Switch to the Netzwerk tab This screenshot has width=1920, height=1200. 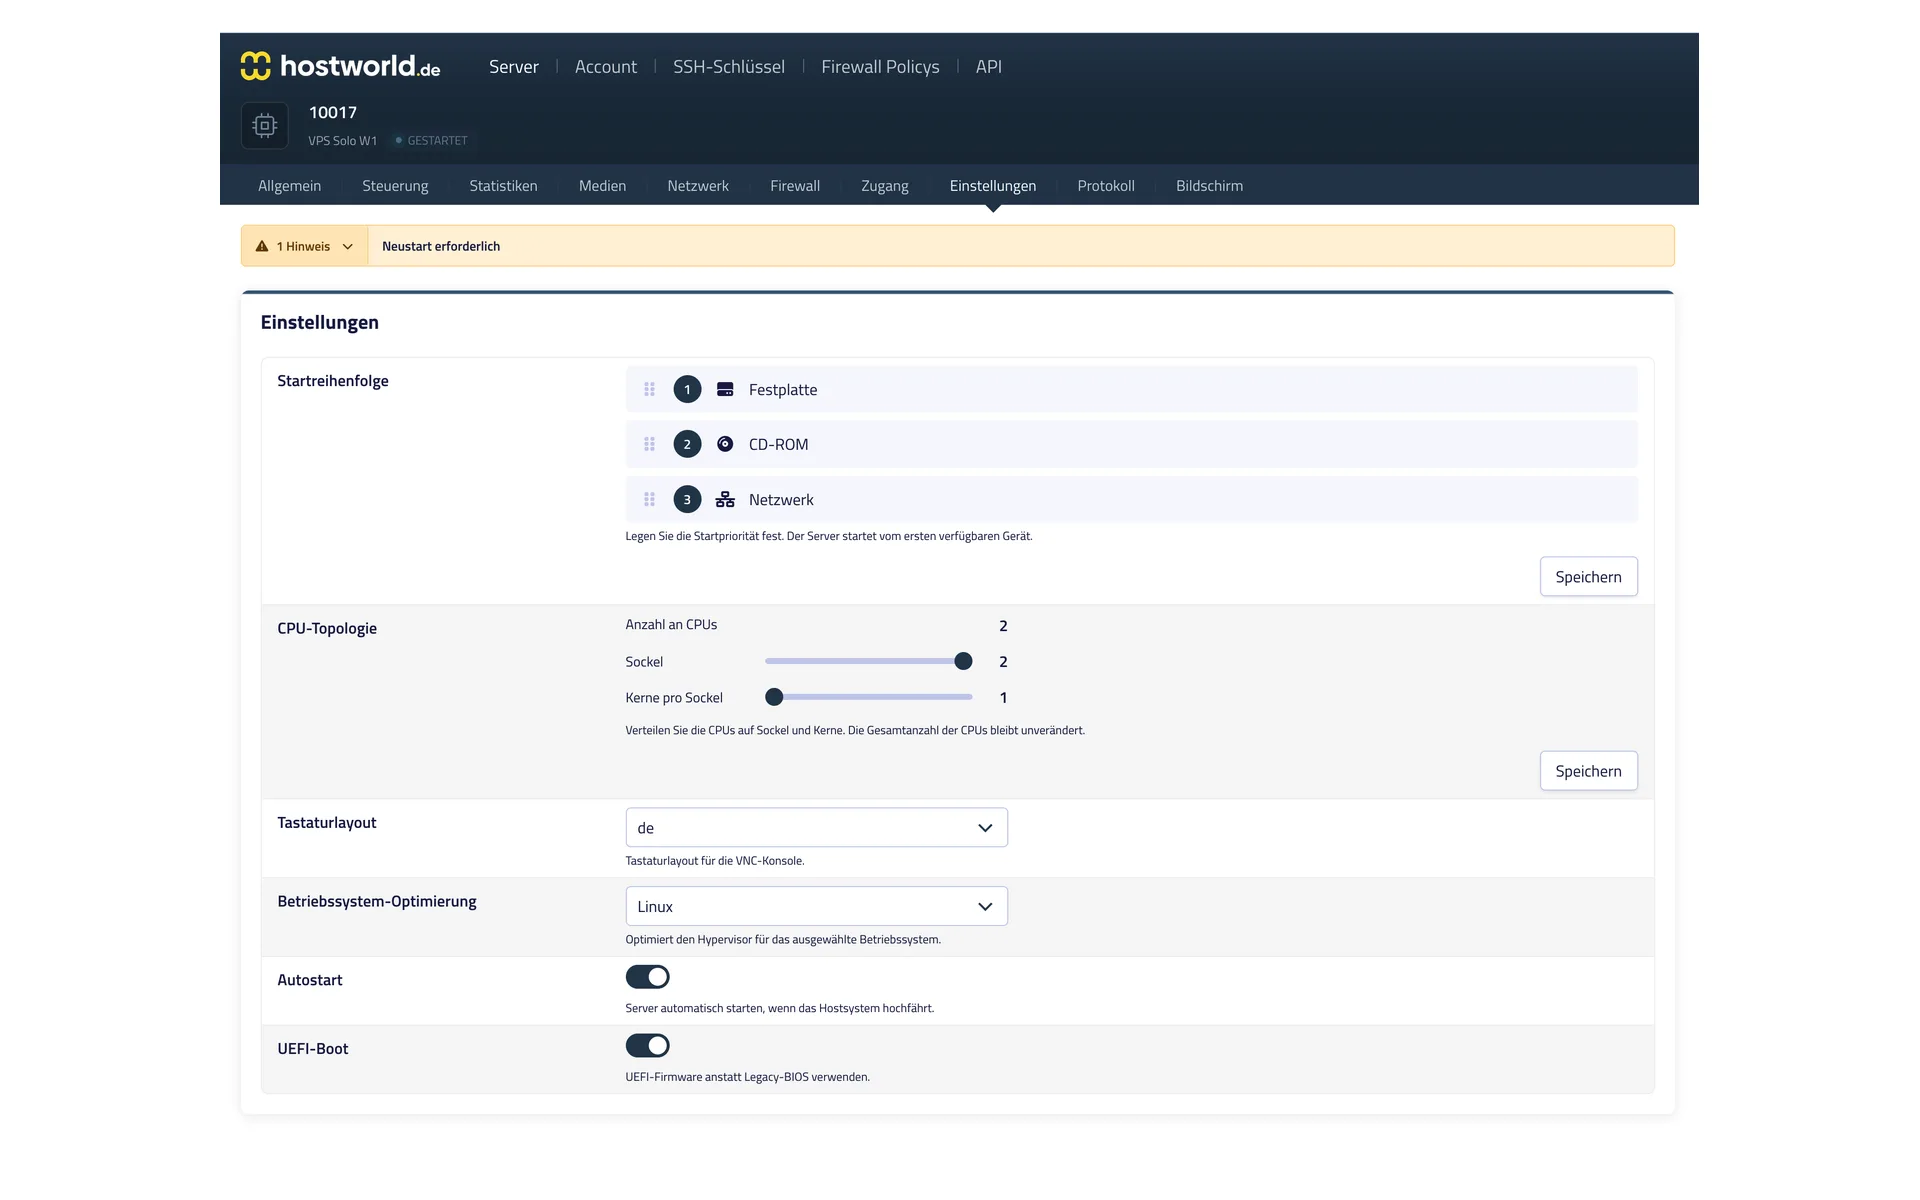click(x=698, y=186)
